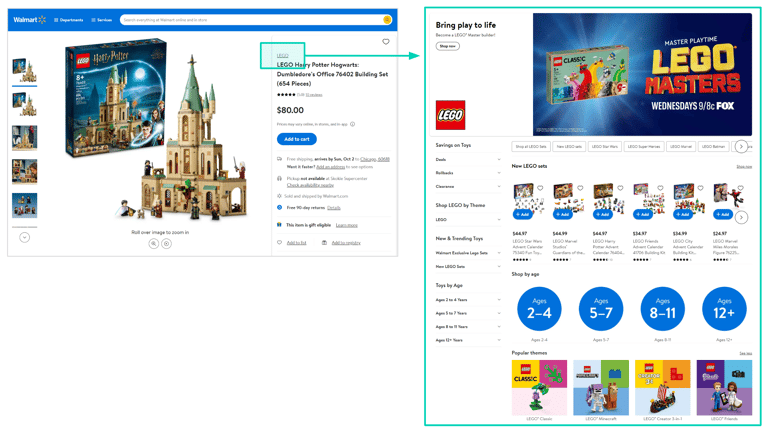Open the Walmart logo home link
Image resolution: width=770 pixels, height=432 pixels.
pos(29,20)
